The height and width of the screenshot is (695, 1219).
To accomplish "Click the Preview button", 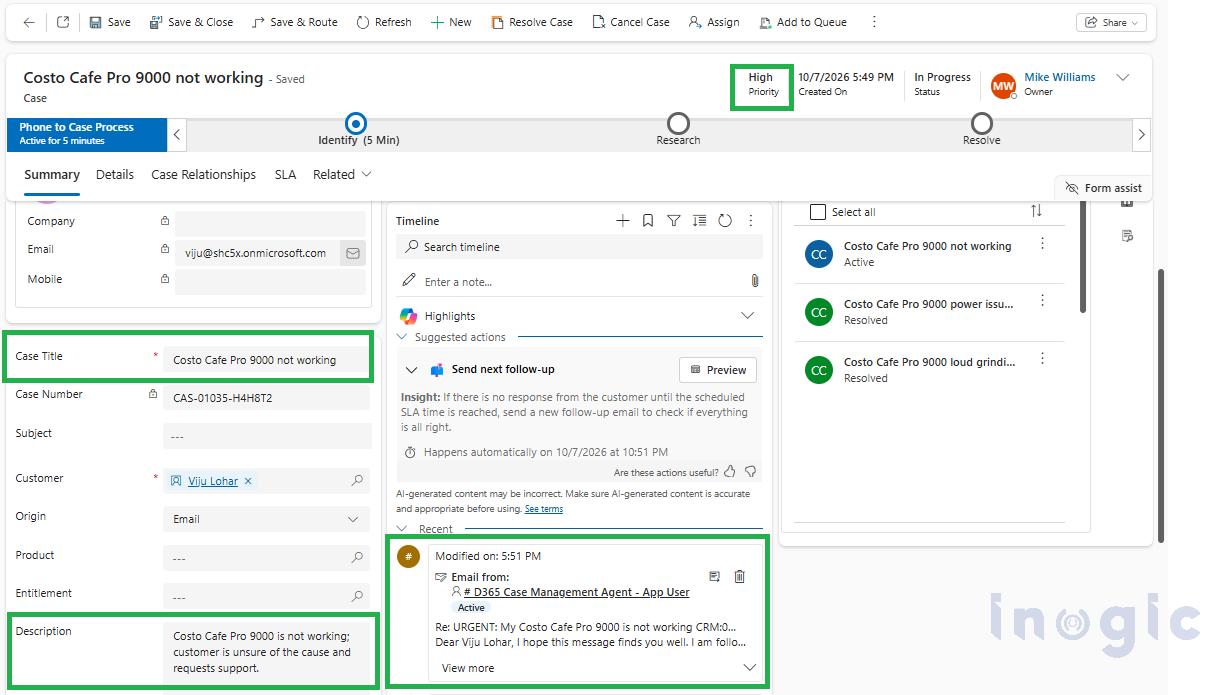I will click(718, 370).
